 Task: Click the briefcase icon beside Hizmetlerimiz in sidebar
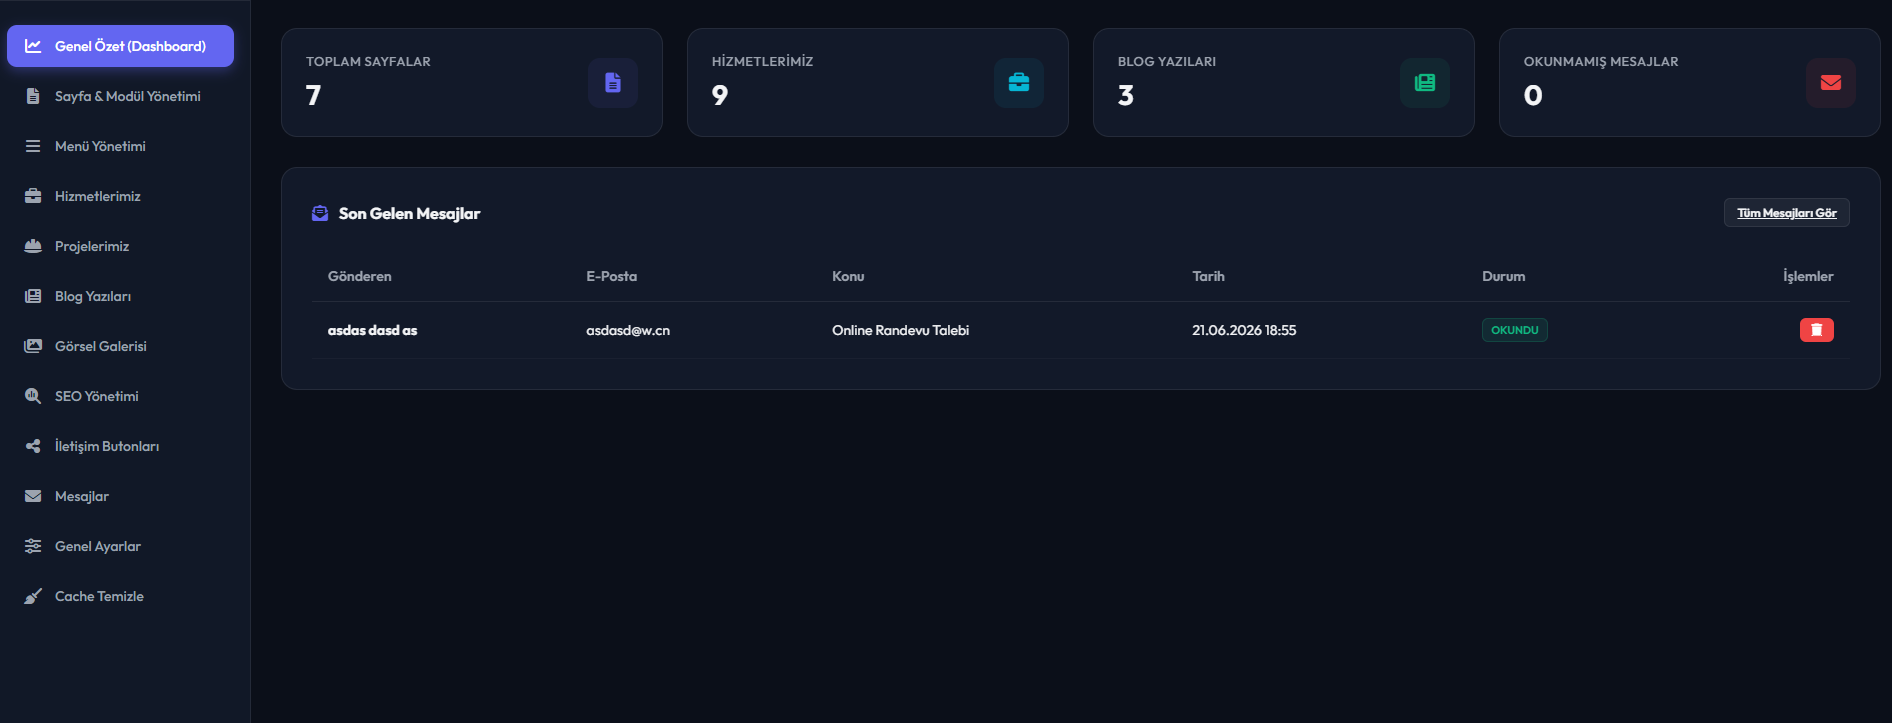[33, 196]
